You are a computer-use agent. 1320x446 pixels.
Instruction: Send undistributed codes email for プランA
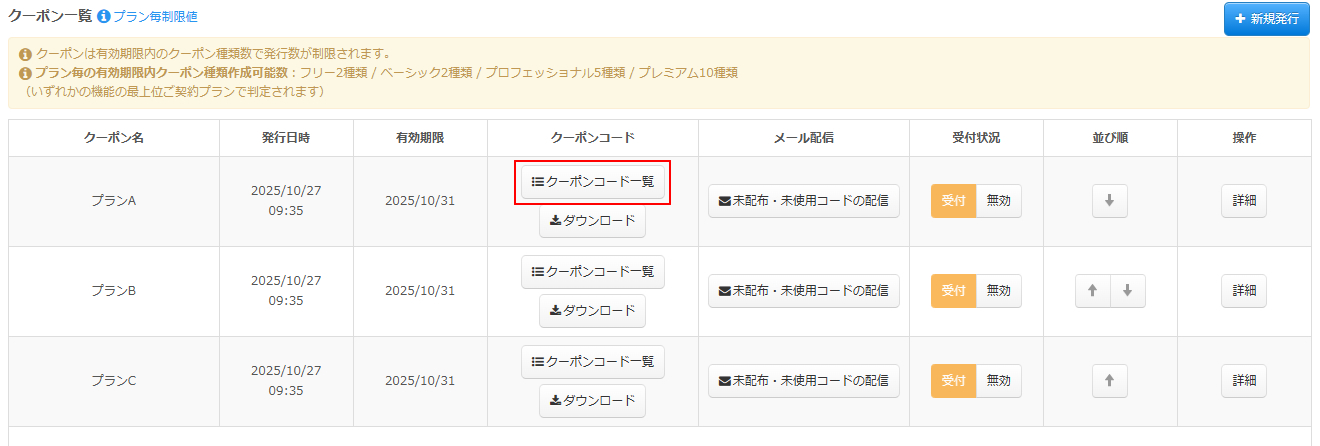804,201
